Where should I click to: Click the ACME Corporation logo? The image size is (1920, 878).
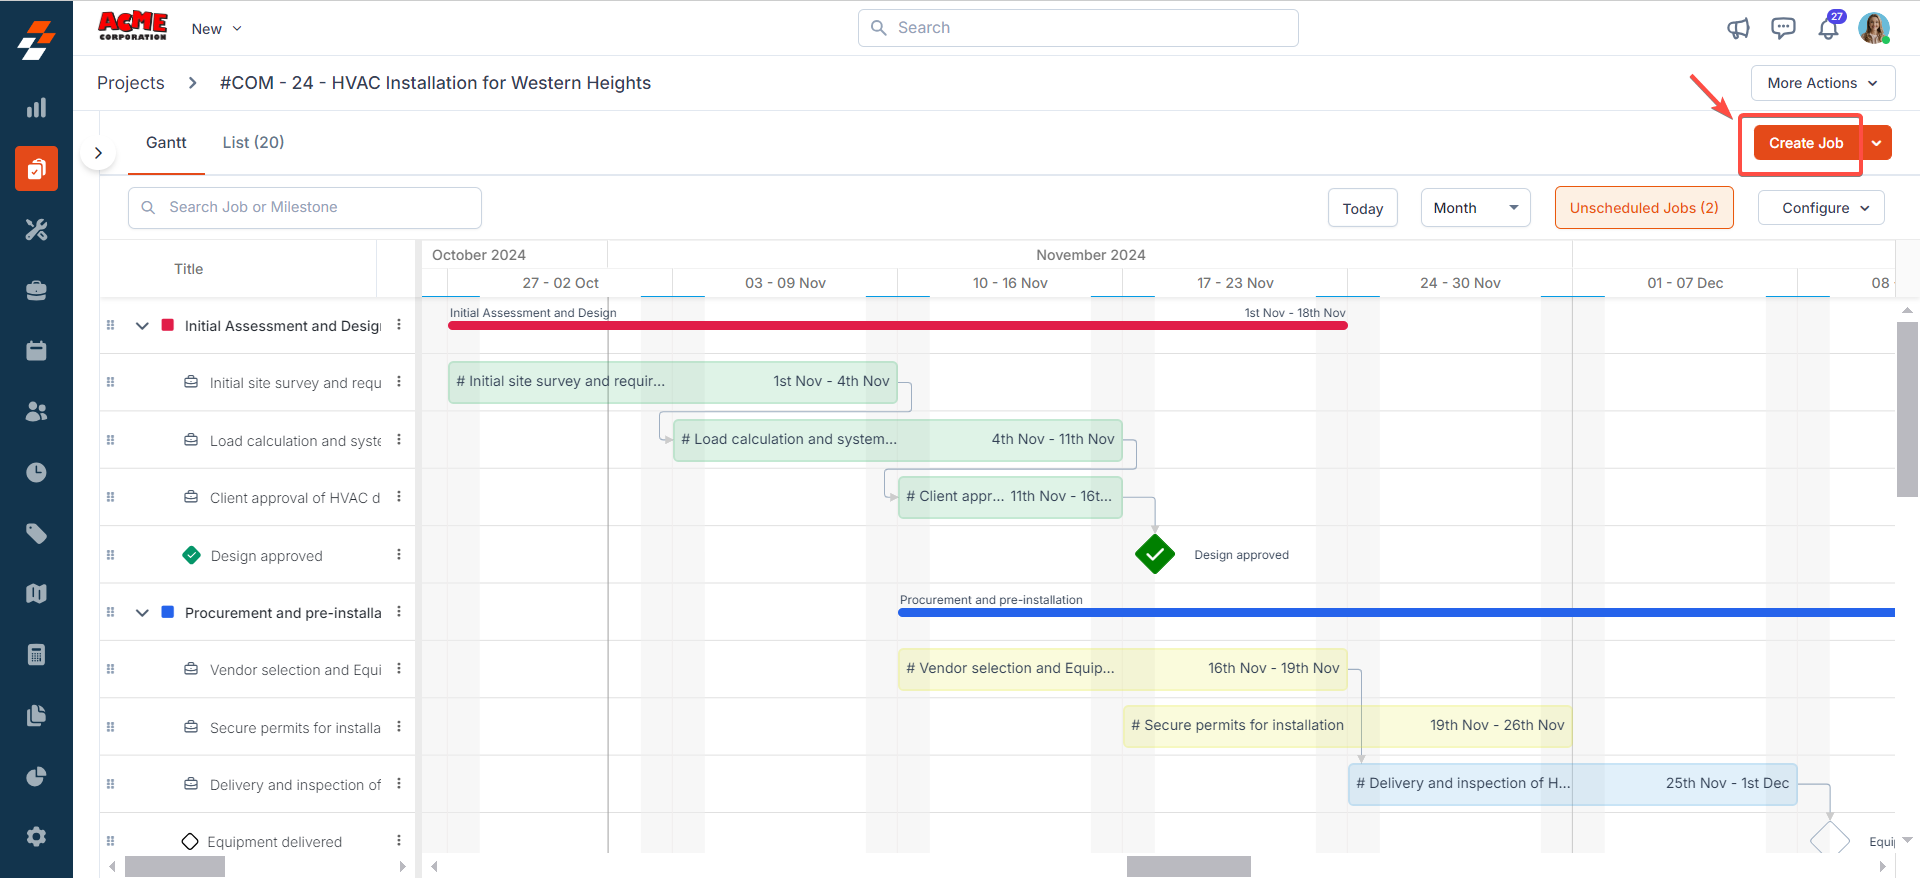[x=133, y=26]
